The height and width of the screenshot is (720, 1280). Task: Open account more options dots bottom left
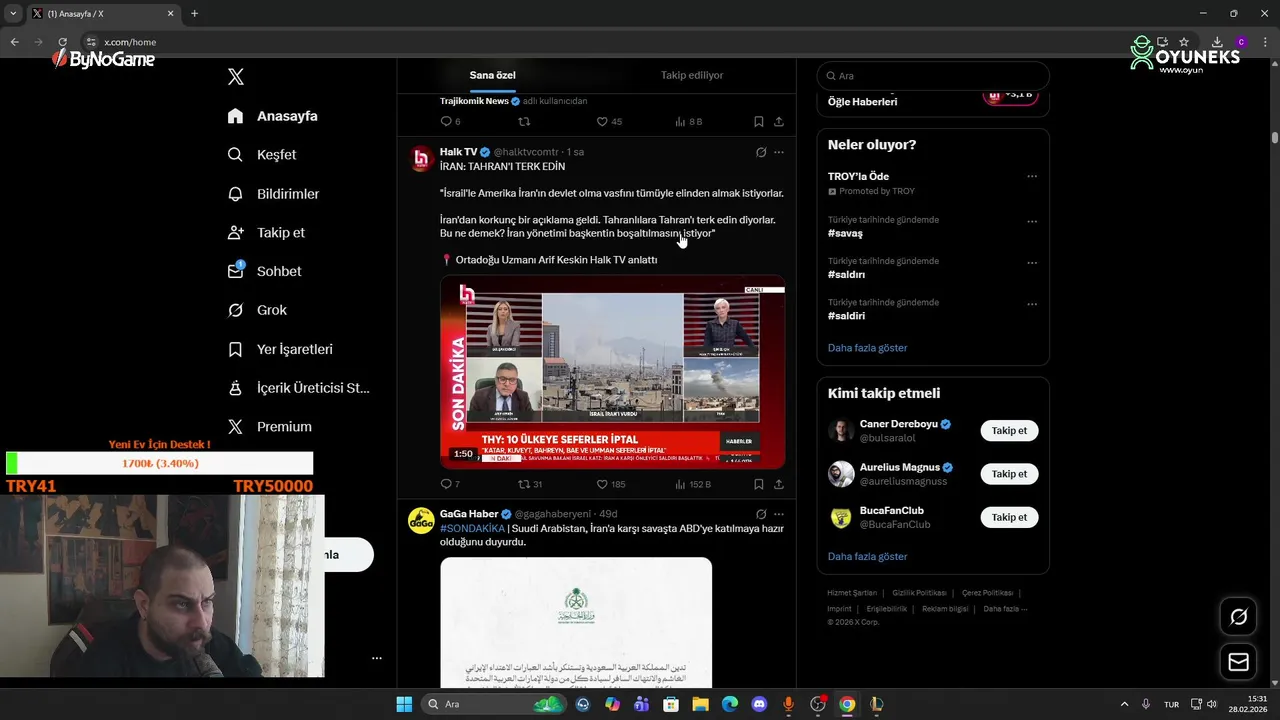click(377, 658)
